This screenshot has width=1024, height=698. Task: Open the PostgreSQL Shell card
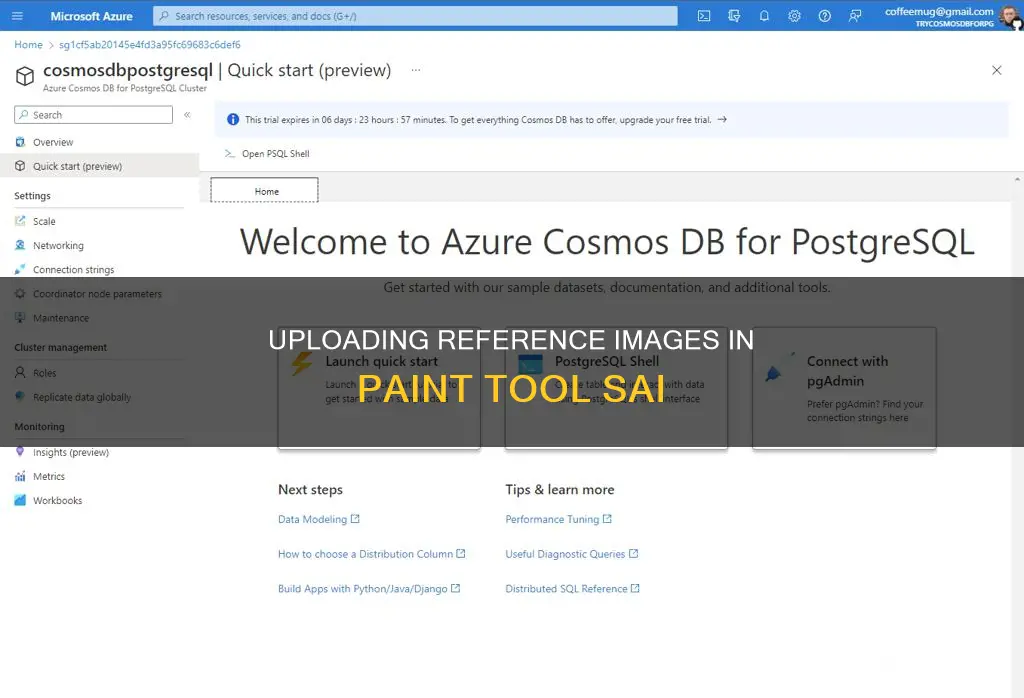[616, 388]
